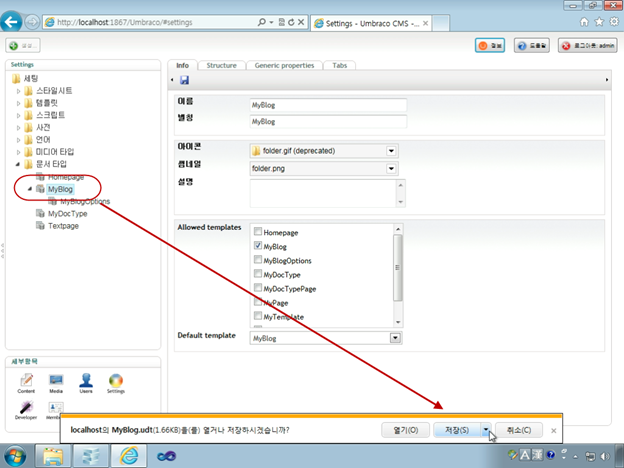Open Visual Studio infinity taskbar icon

coord(166,456)
